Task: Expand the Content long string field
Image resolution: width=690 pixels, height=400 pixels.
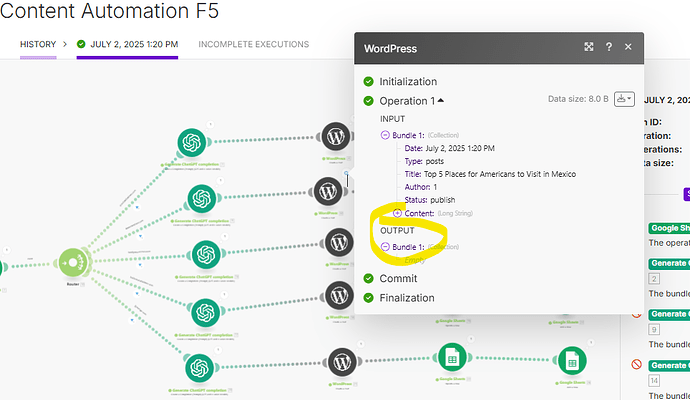Action: coord(397,213)
